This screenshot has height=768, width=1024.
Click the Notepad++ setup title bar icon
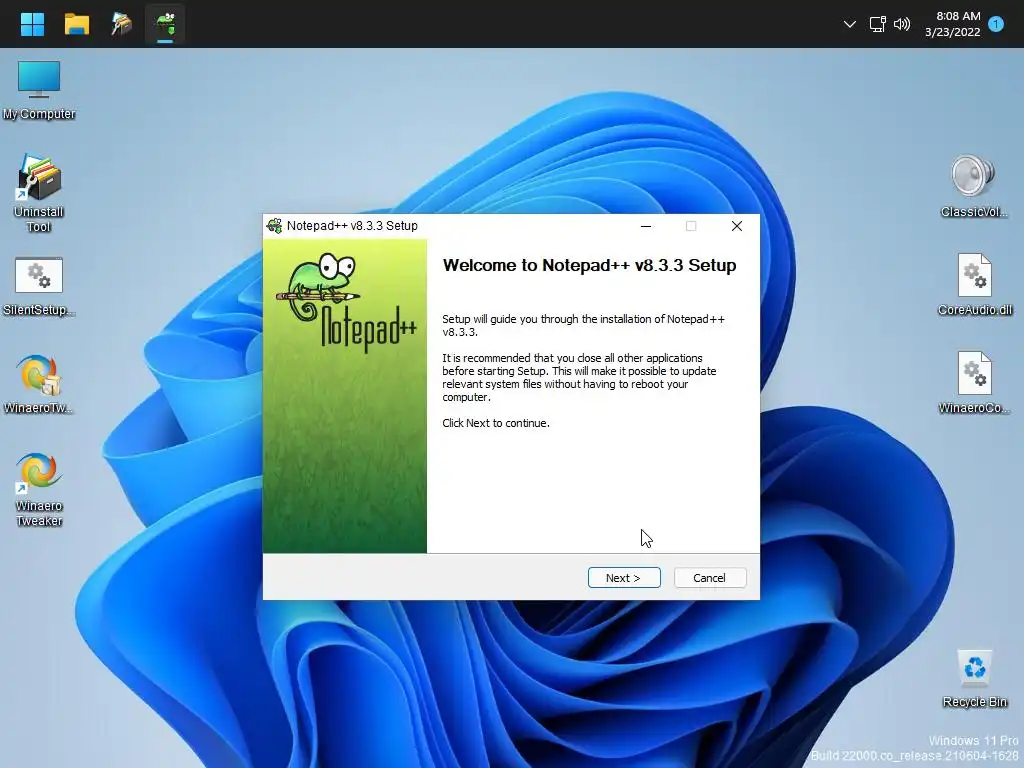(274, 226)
